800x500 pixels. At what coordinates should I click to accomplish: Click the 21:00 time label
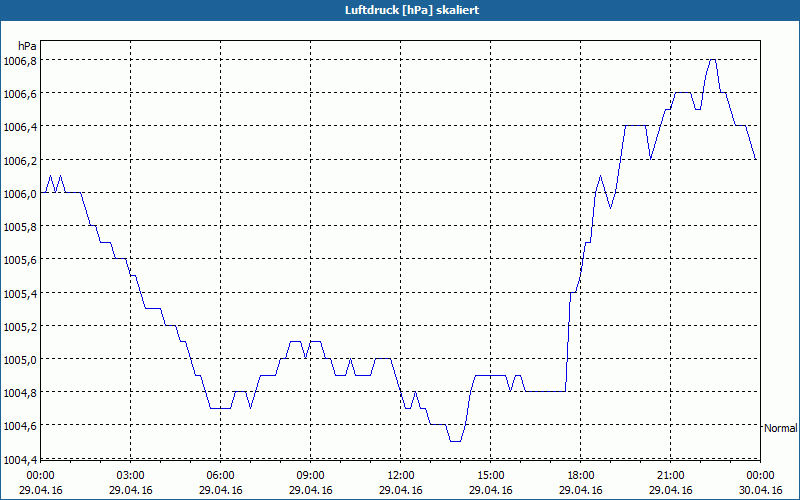coord(670,476)
